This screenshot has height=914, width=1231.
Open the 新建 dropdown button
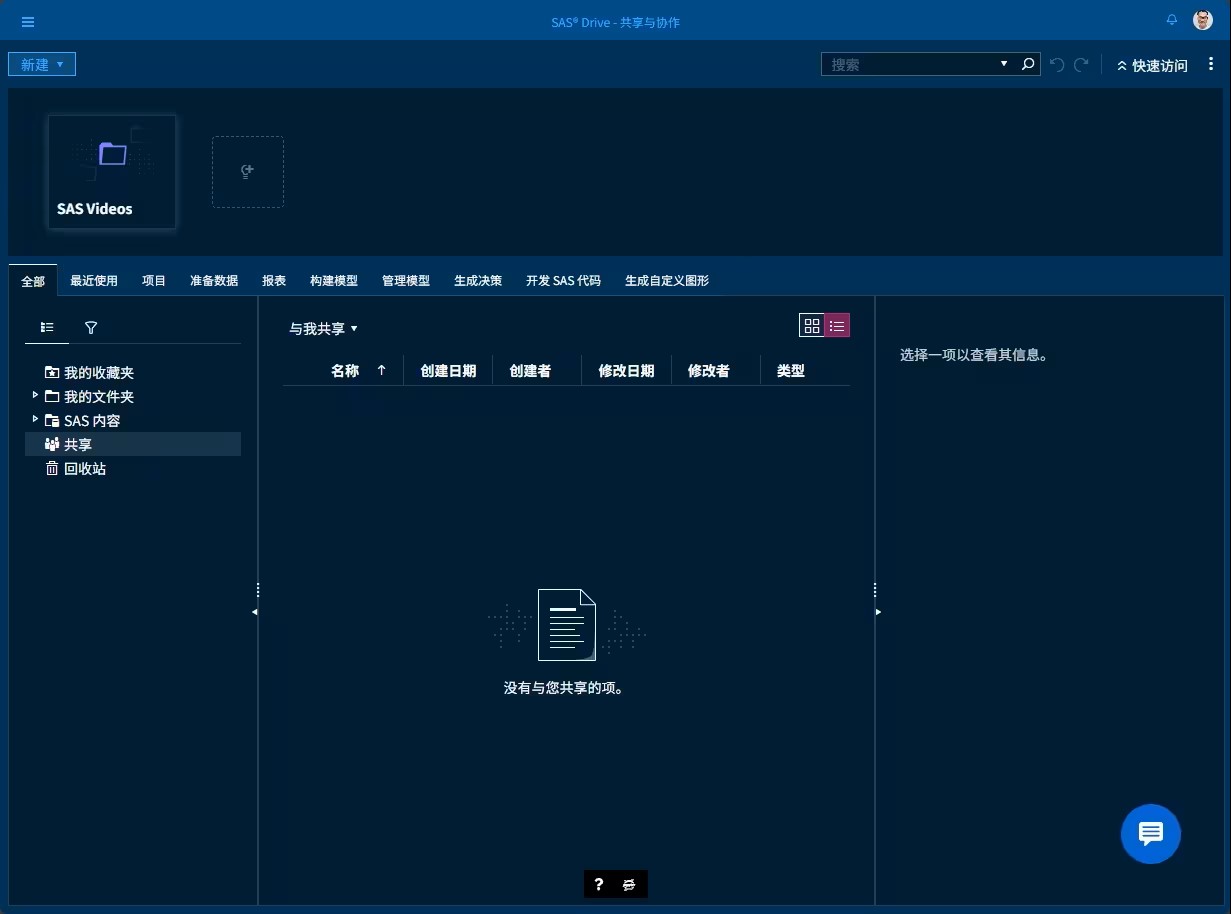(42, 64)
